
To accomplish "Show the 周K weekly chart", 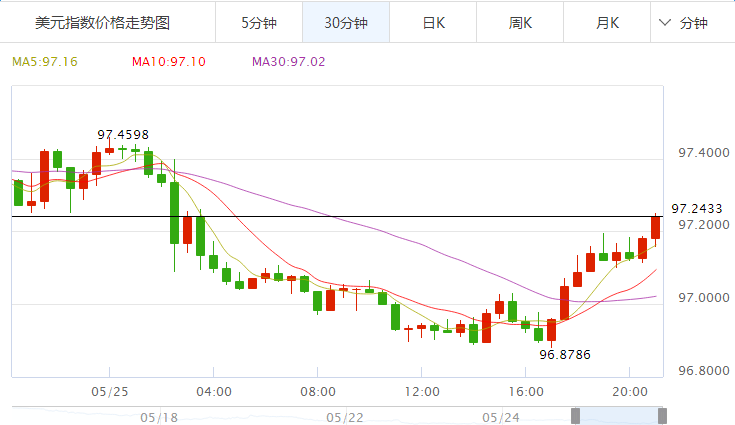I will pyautogui.click(x=520, y=22).
